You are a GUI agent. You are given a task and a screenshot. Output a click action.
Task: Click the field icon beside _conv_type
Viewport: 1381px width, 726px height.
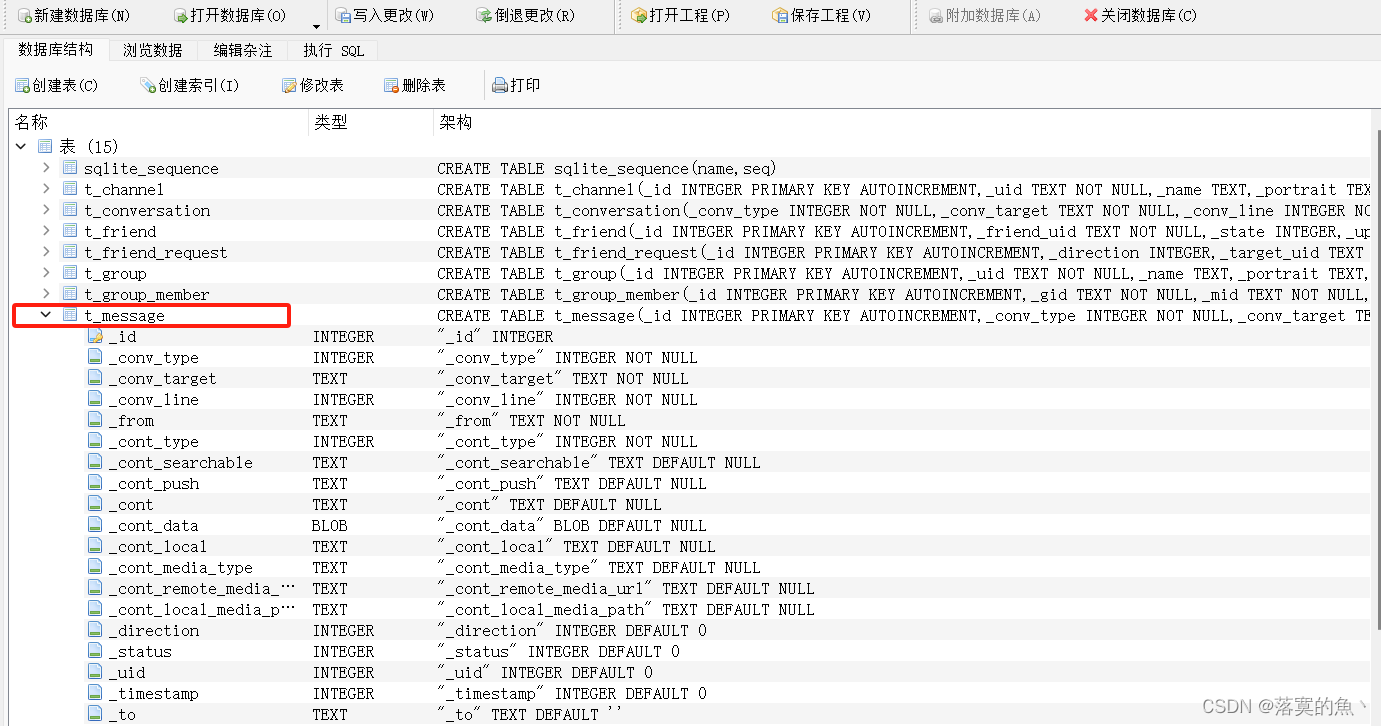pos(95,357)
